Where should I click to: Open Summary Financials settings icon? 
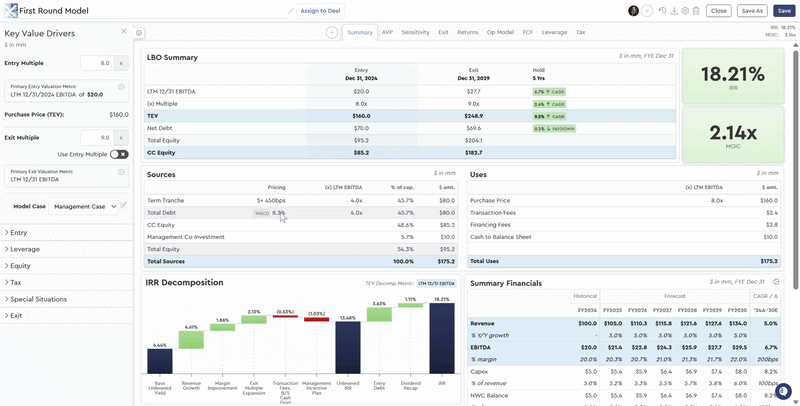click(x=776, y=282)
